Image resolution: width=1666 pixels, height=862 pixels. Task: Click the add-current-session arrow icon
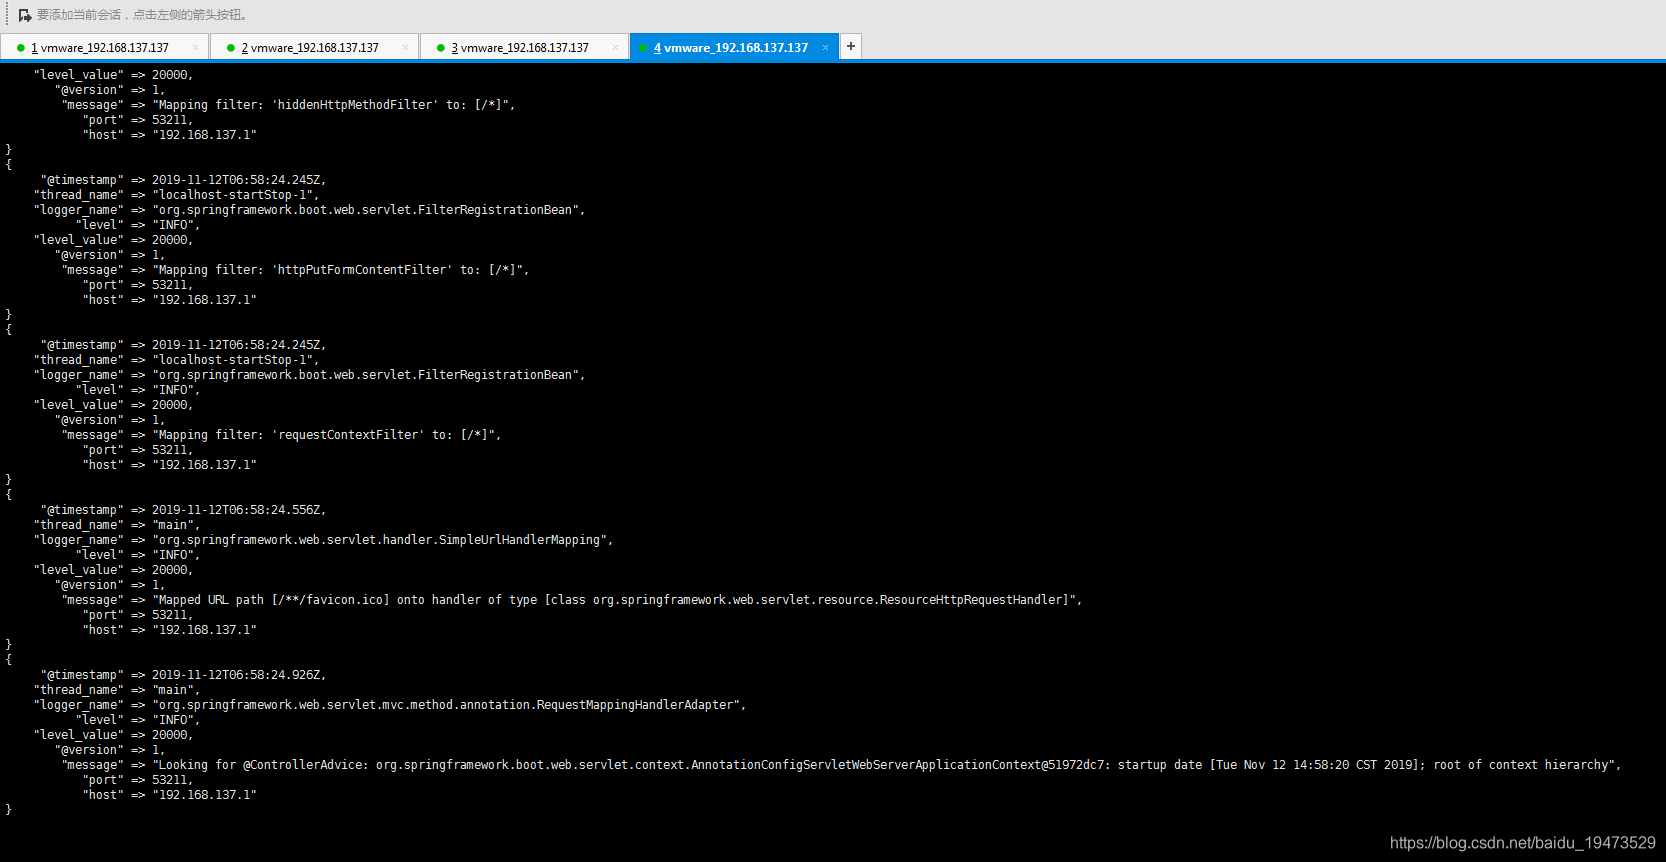(25, 15)
